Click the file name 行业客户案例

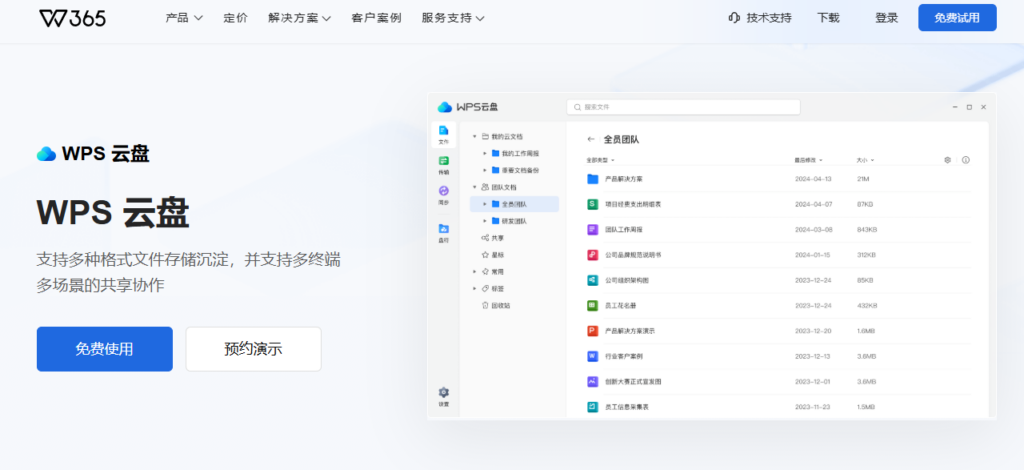point(624,356)
